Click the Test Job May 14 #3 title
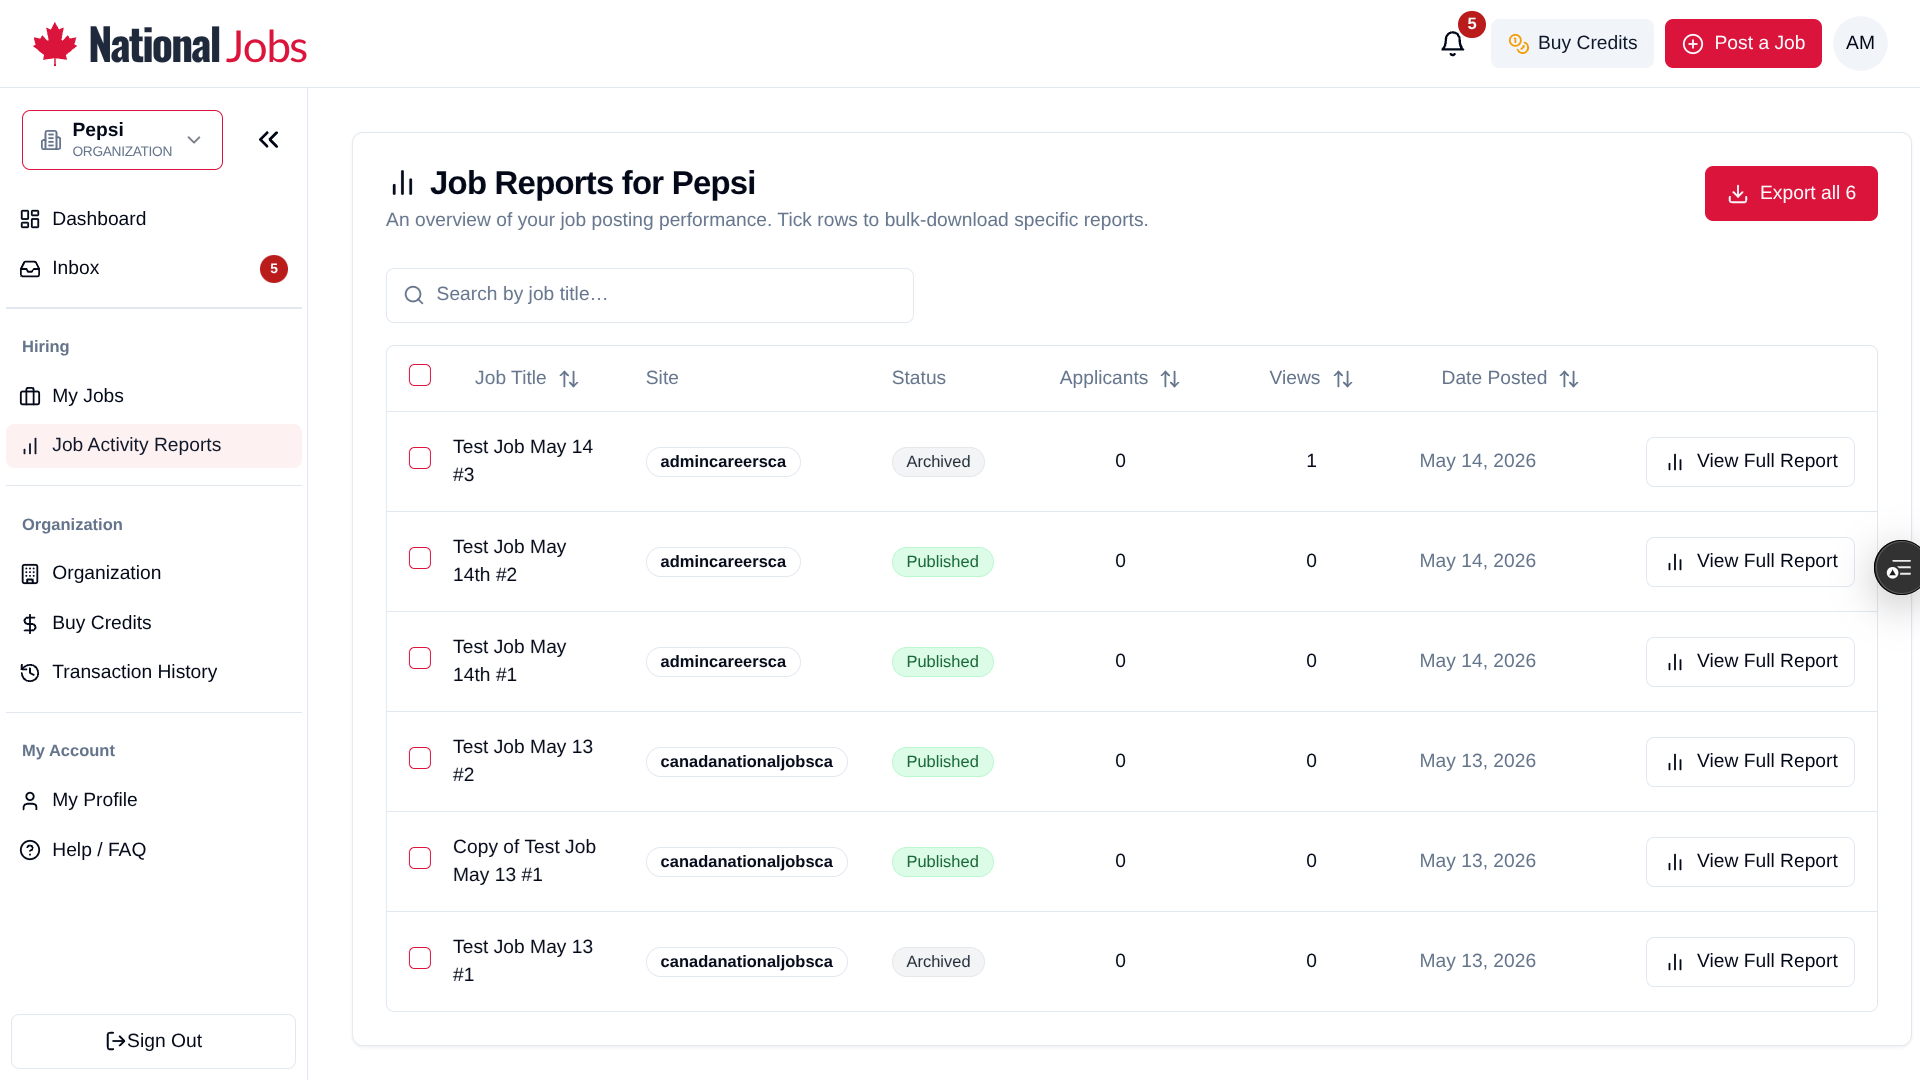Image resolution: width=1920 pixels, height=1080 pixels. pos(523,461)
